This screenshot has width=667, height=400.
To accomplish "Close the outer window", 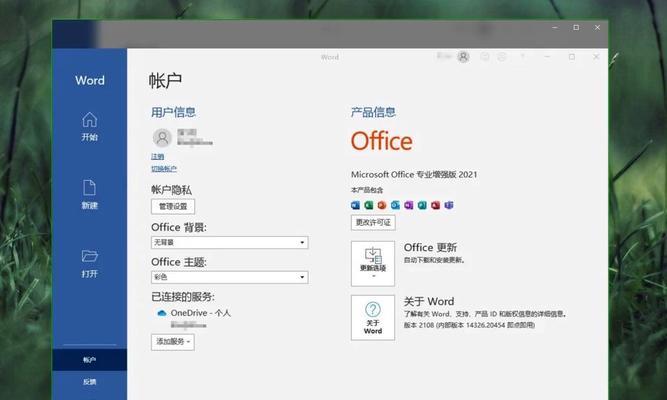I will [x=597, y=27].
